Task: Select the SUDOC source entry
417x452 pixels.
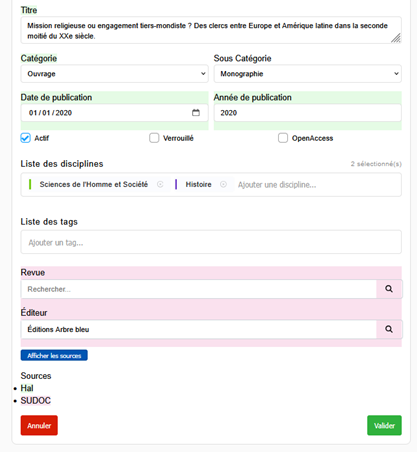Action: tap(36, 400)
